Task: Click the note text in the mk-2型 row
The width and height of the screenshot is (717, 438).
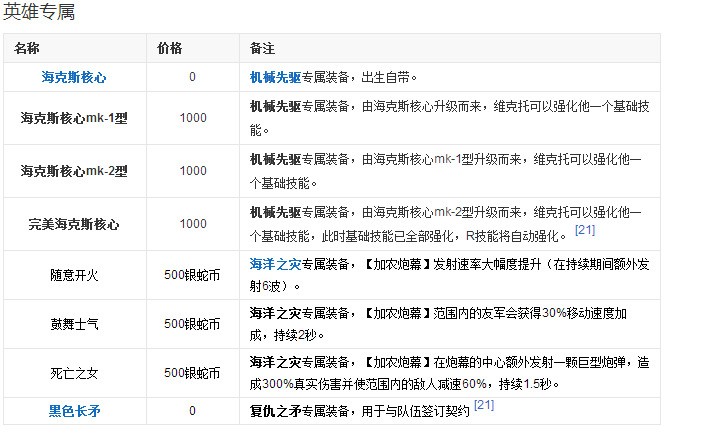Action: 446,171
